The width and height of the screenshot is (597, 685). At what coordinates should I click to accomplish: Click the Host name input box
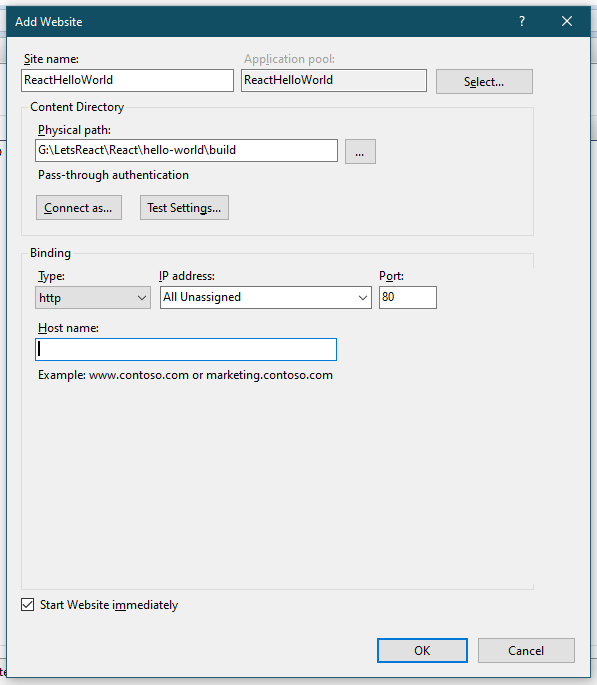(x=186, y=349)
